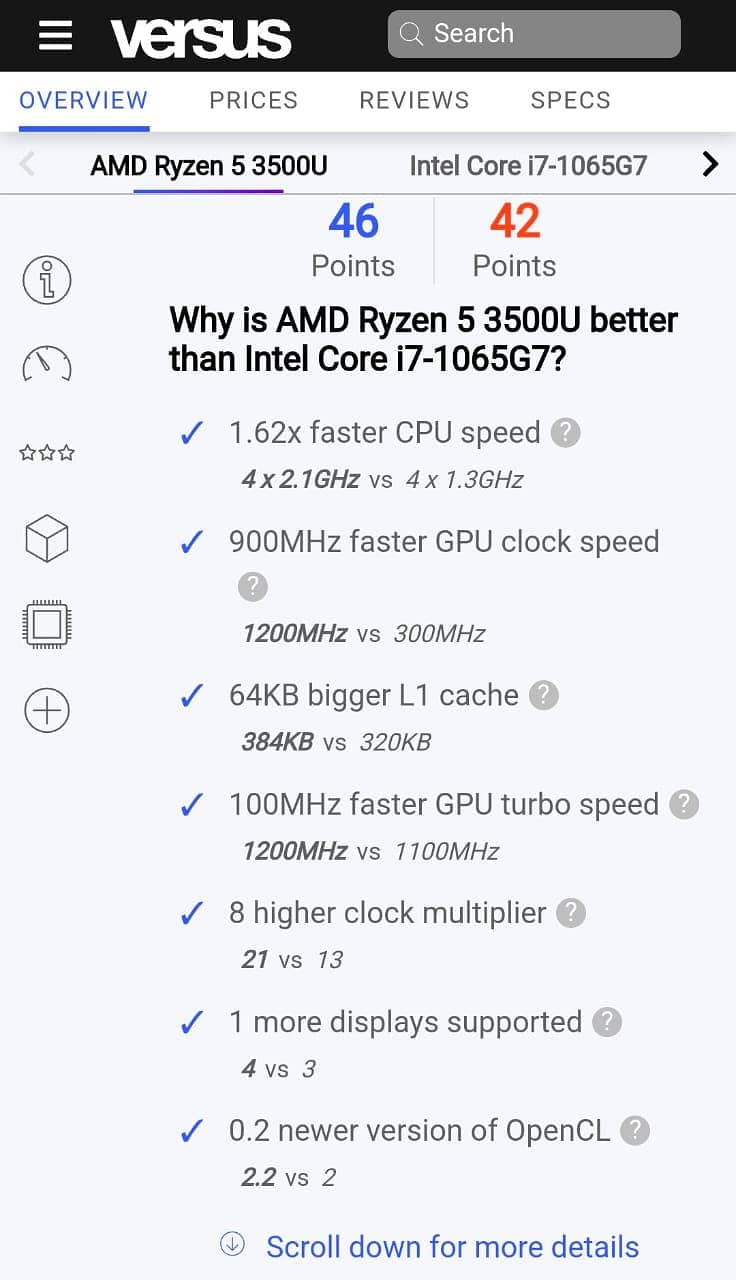Open performance speedometer sidebar icon
736x1280 pixels.
47,365
